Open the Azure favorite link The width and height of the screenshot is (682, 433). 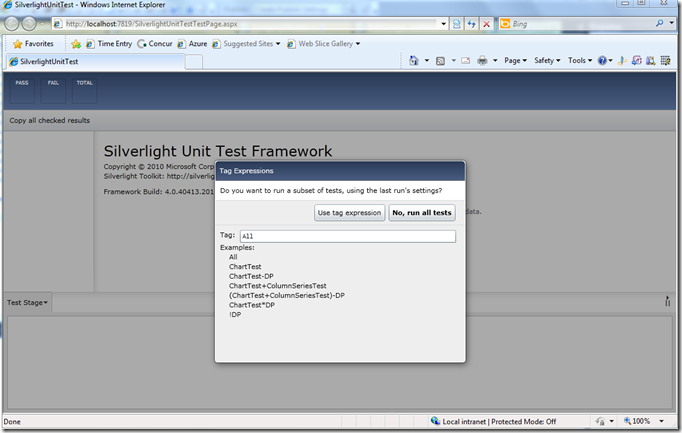192,44
